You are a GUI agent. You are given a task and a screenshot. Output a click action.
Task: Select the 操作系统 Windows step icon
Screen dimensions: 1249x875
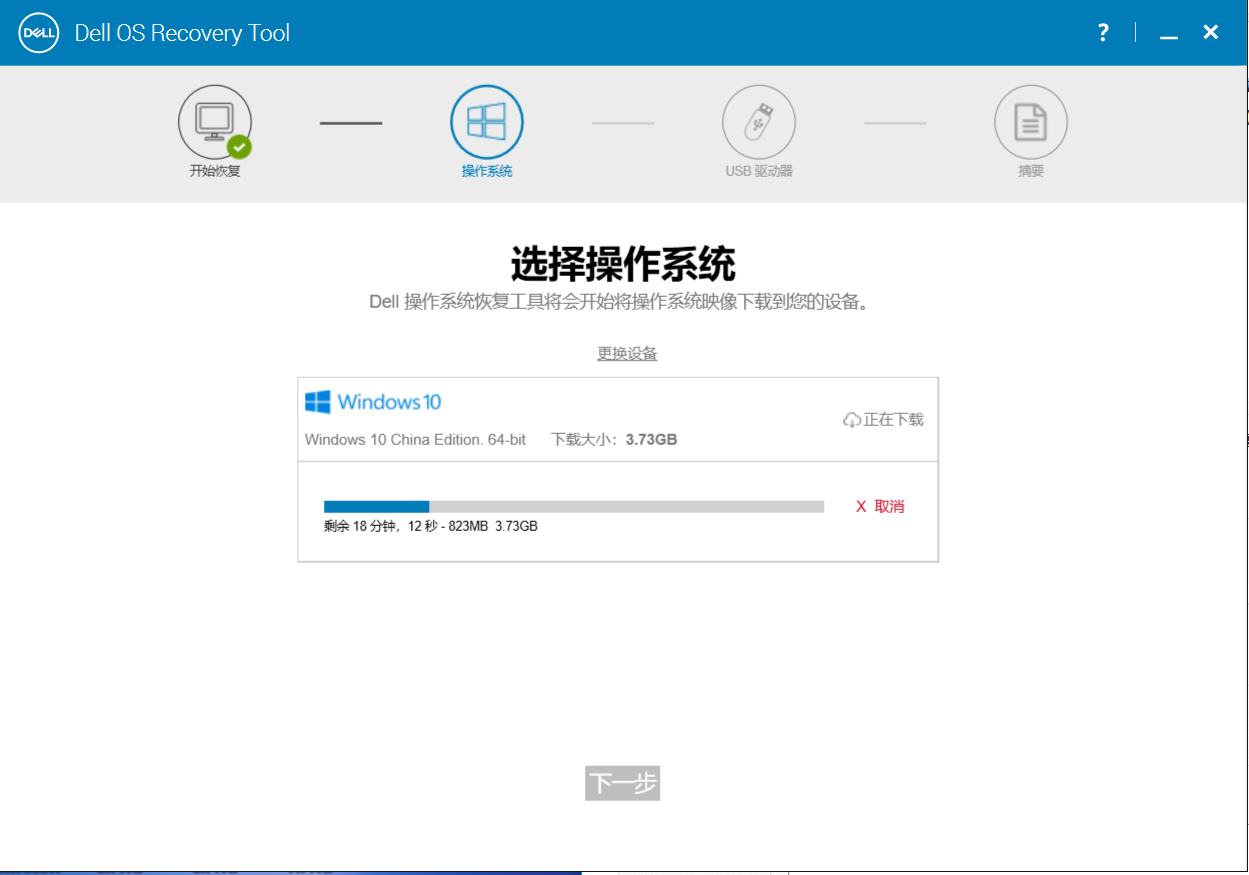pyautogui.click(x=487, y=122)
